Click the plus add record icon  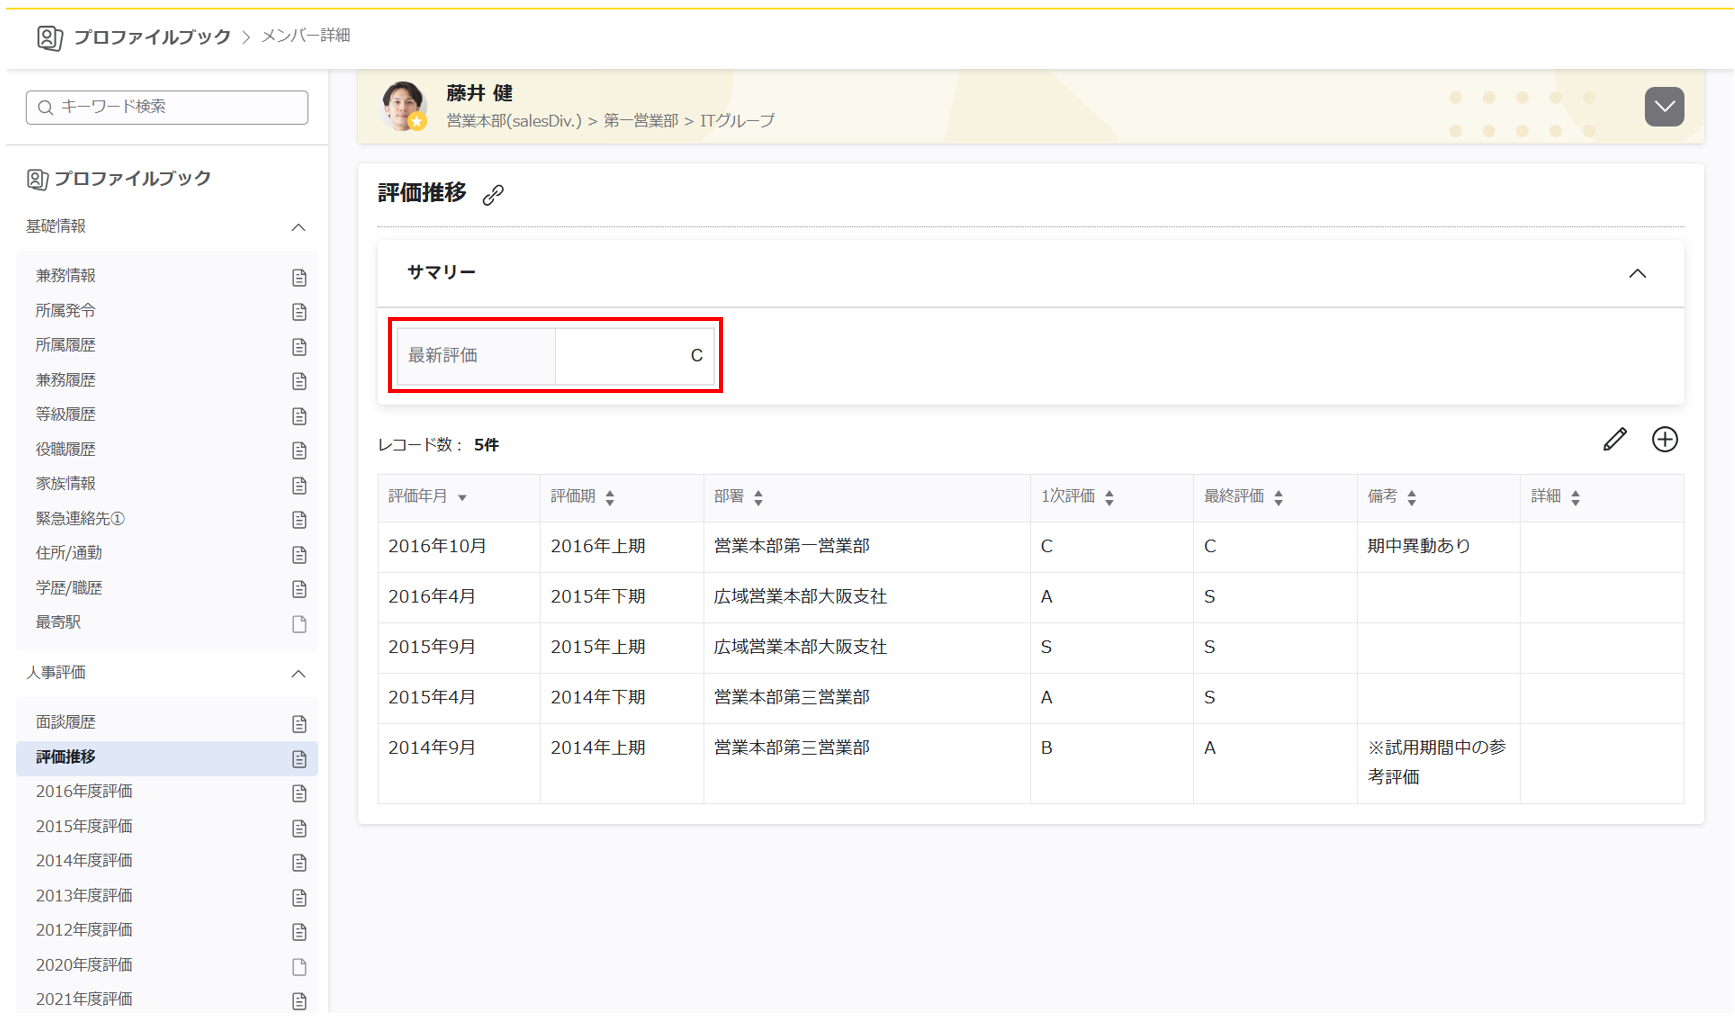[x=1665, y=440]
